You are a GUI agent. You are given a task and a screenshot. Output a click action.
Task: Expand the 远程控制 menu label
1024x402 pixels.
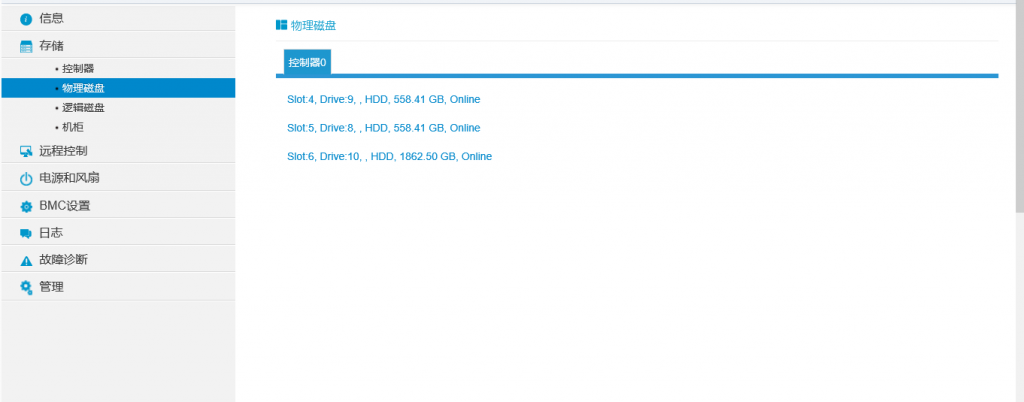click(63, 151)
